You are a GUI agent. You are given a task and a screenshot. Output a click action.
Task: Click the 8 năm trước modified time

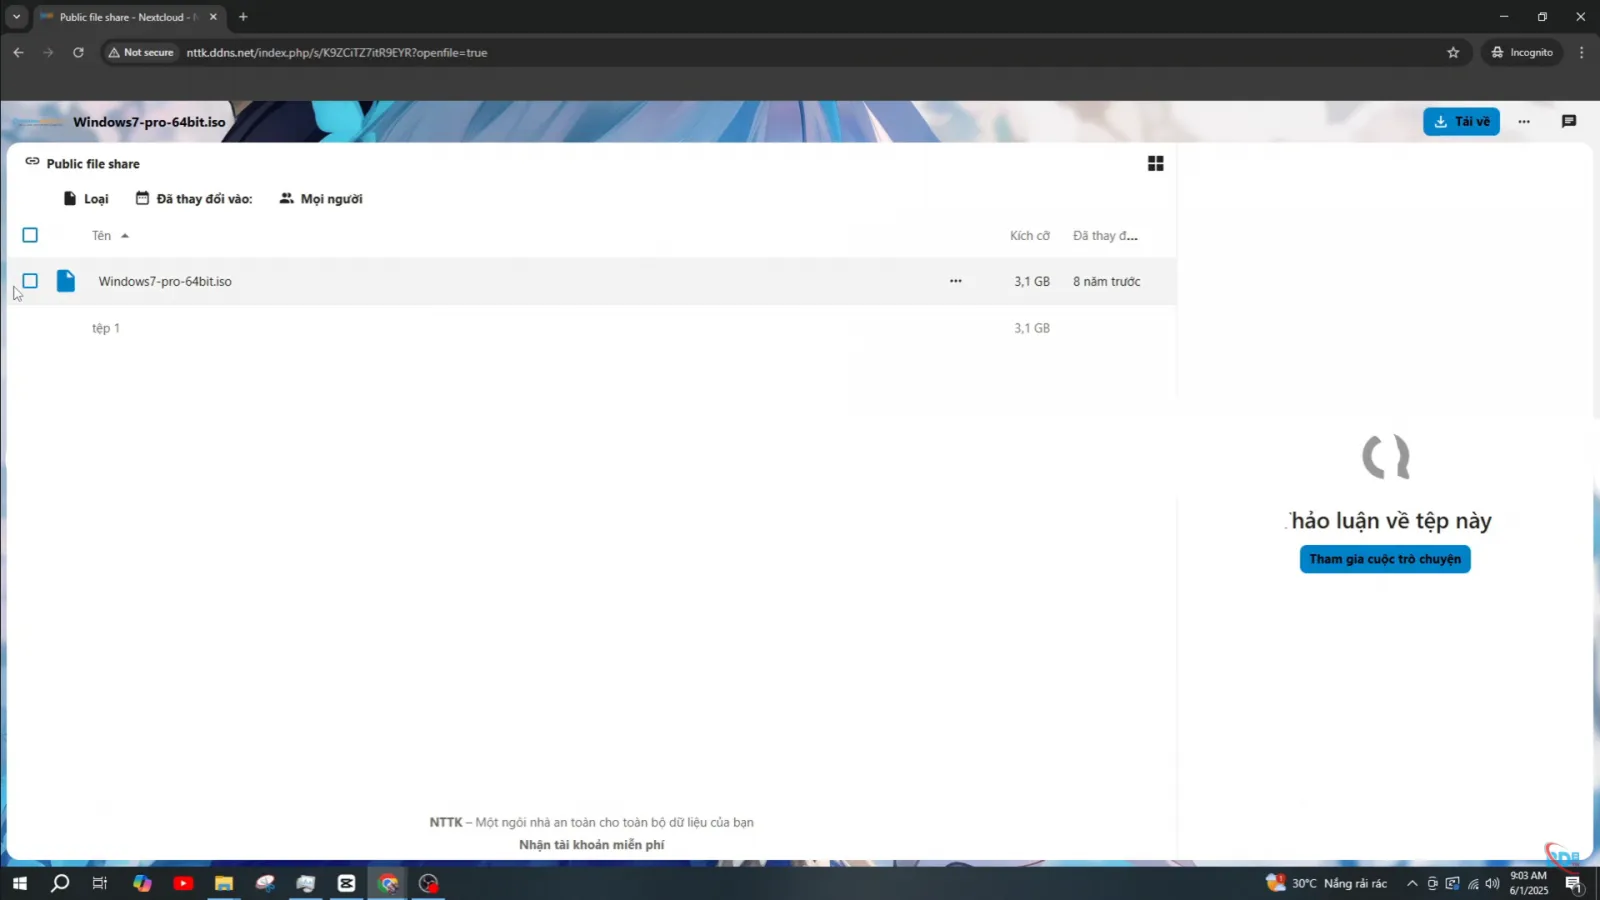pyautogui.click(x=1107, y=282)
